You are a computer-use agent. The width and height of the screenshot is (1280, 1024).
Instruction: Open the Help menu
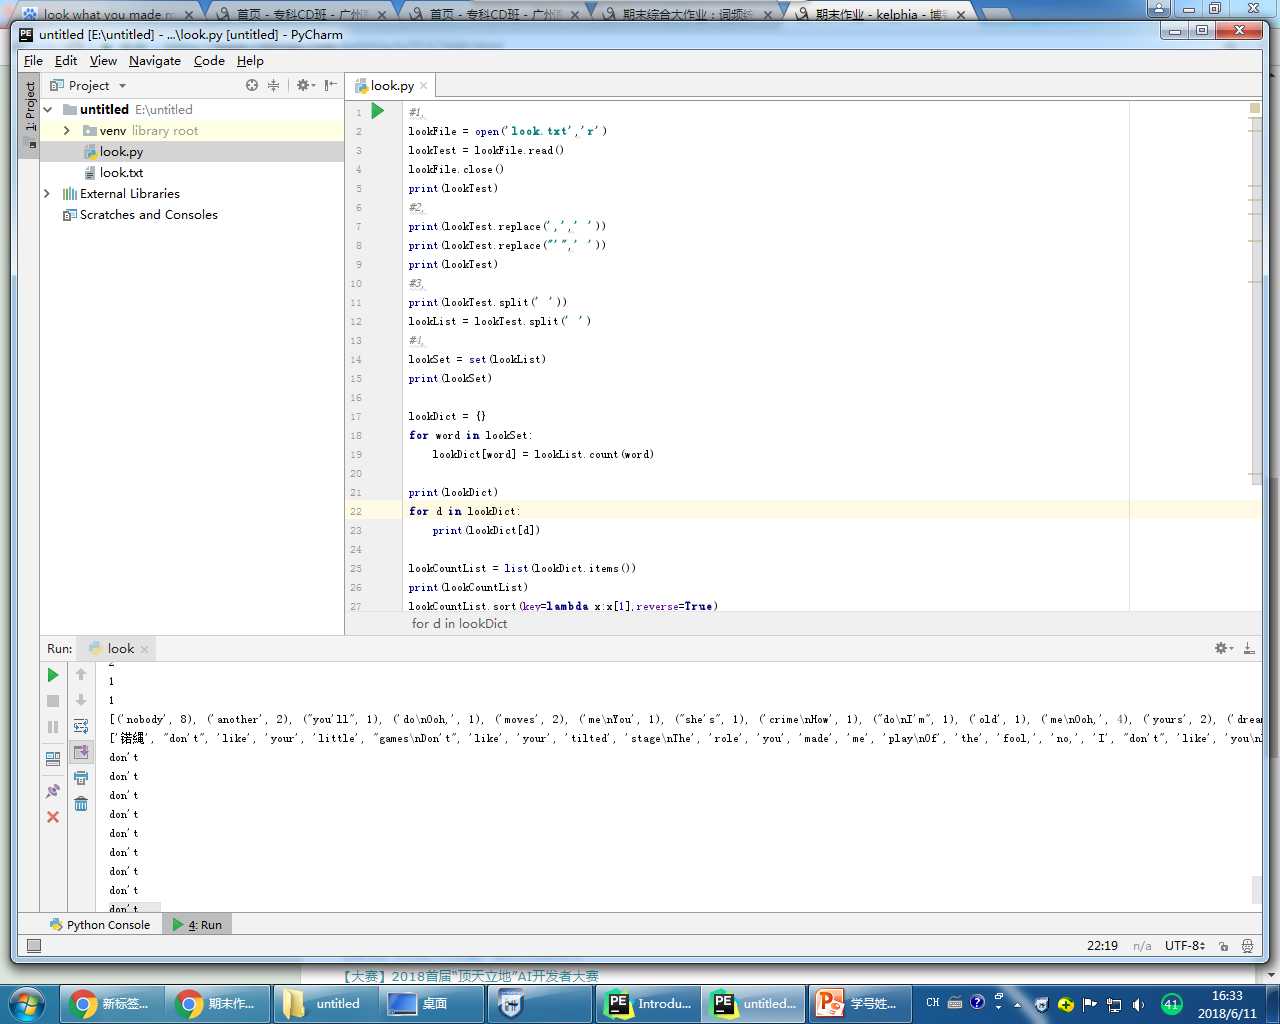[x=250, y=61]
